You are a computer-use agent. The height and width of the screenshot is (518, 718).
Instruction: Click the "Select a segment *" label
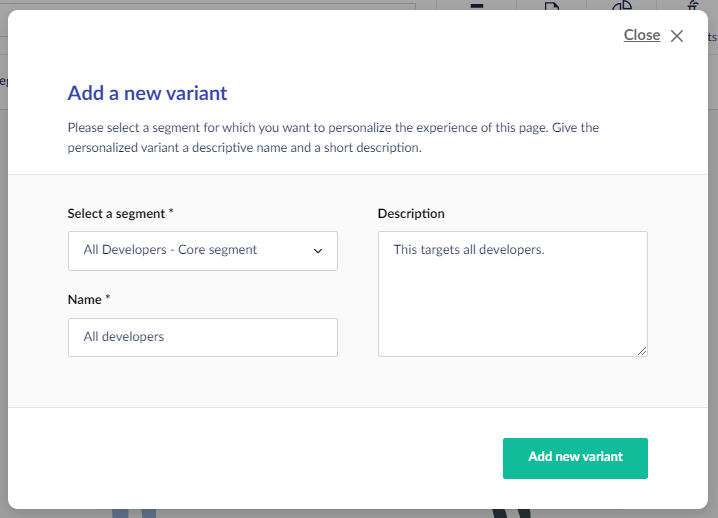point(120,213)
